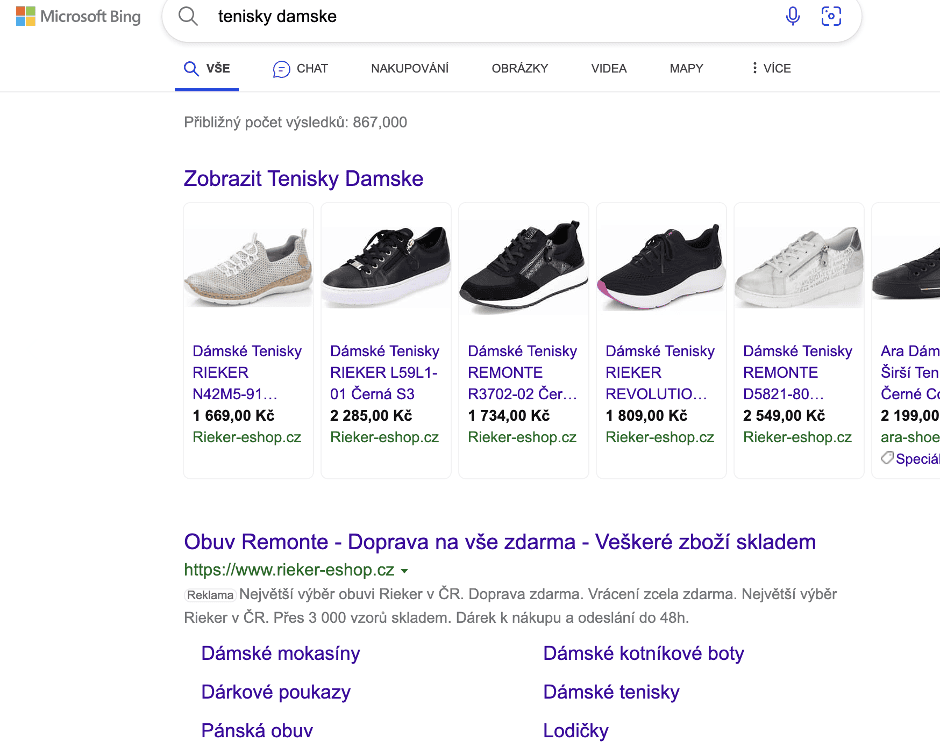Expand the rieker-eshop.cz ad URL dropdown arrow
The height and width of the screenshot is (750, 941).
point(404,571)
